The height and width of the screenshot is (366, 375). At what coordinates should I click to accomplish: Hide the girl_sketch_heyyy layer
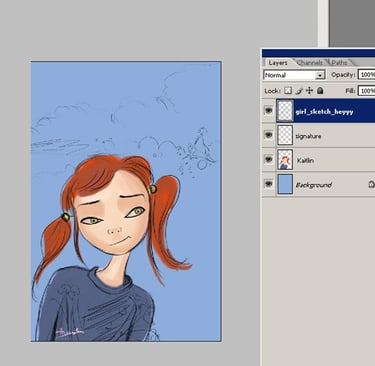pos(268,111)
